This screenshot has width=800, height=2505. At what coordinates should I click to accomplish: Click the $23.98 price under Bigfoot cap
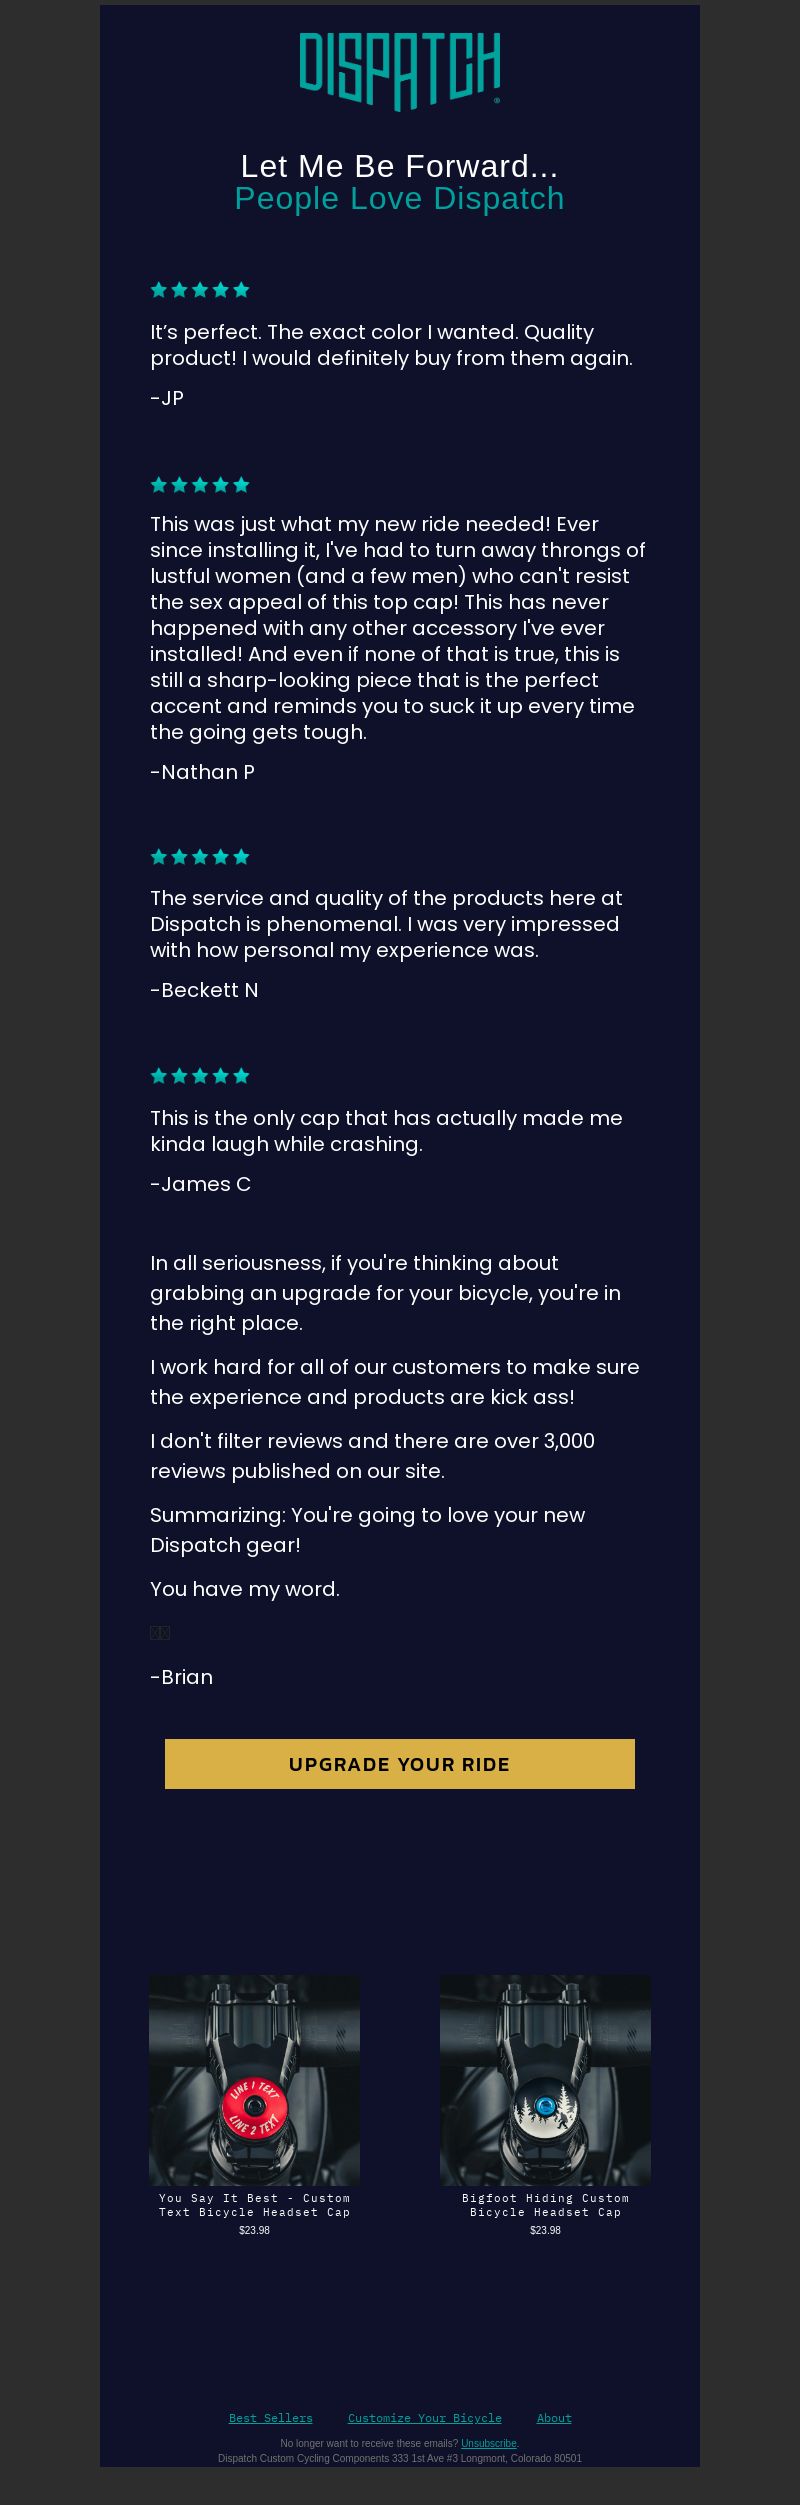[x=545, y=2230]
